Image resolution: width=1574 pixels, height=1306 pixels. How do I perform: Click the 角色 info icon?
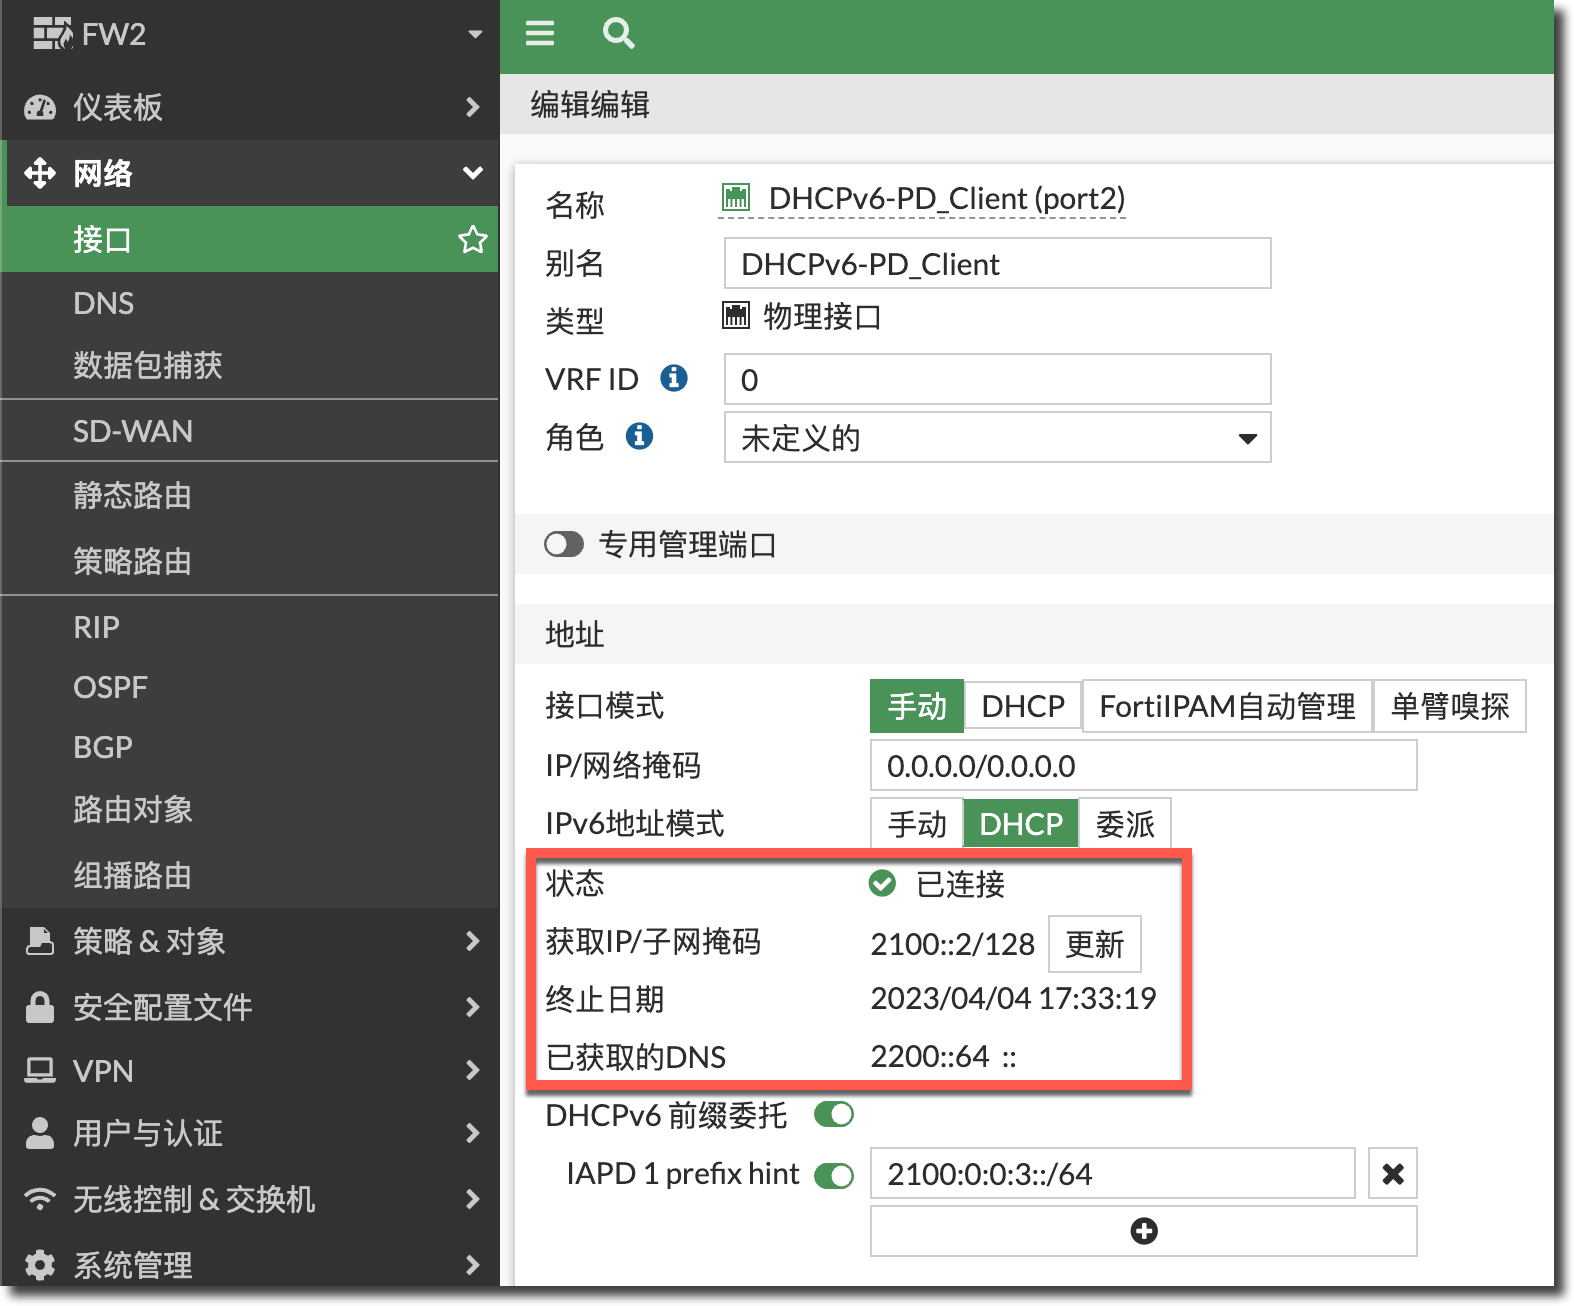(x=639, y=436)
